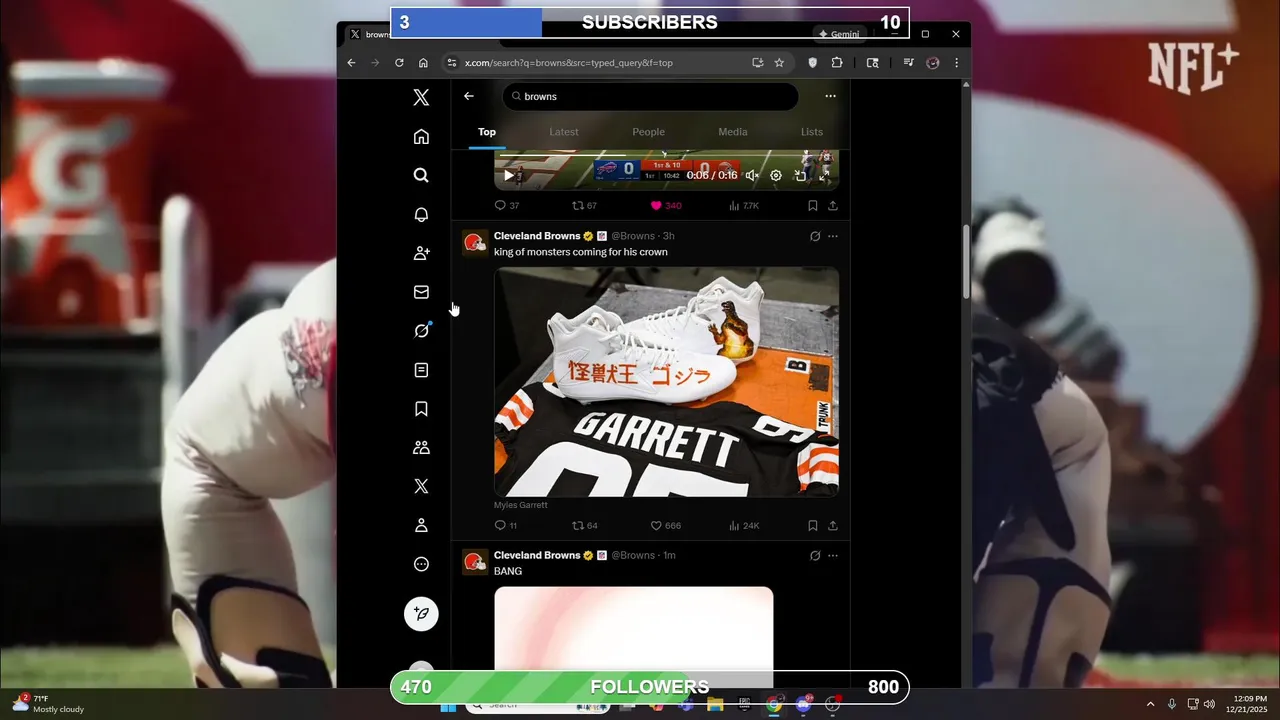Select the Top search tab
This screenshot has width=1280, height=720.
(487, 132)
